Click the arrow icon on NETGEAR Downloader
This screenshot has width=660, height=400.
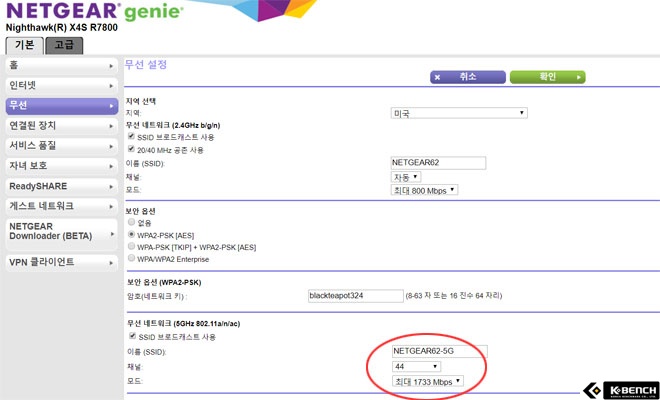click(x=112, y=234)
